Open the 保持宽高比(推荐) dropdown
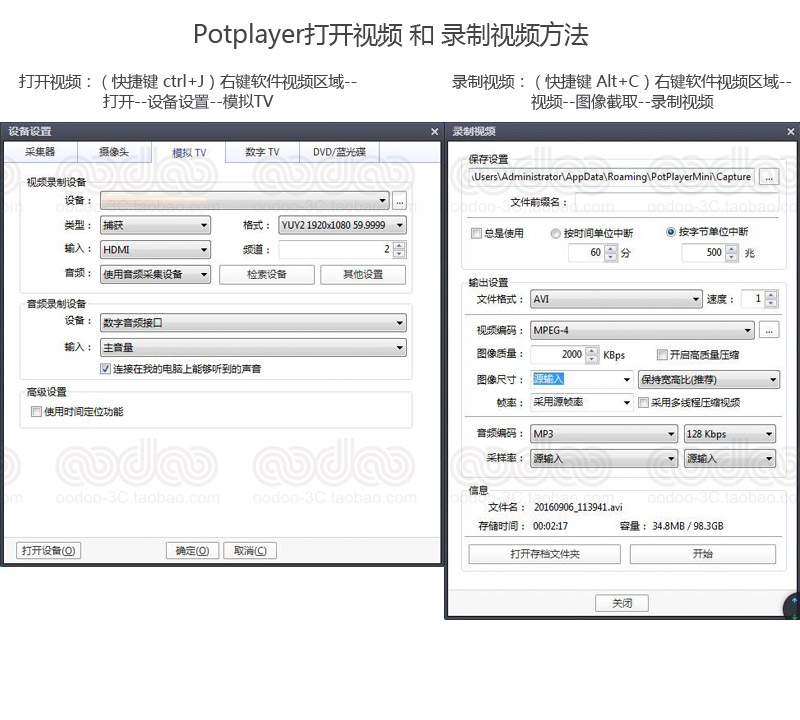Image resolution: width=800 pixels, height=720 pixels. (709, 380)
